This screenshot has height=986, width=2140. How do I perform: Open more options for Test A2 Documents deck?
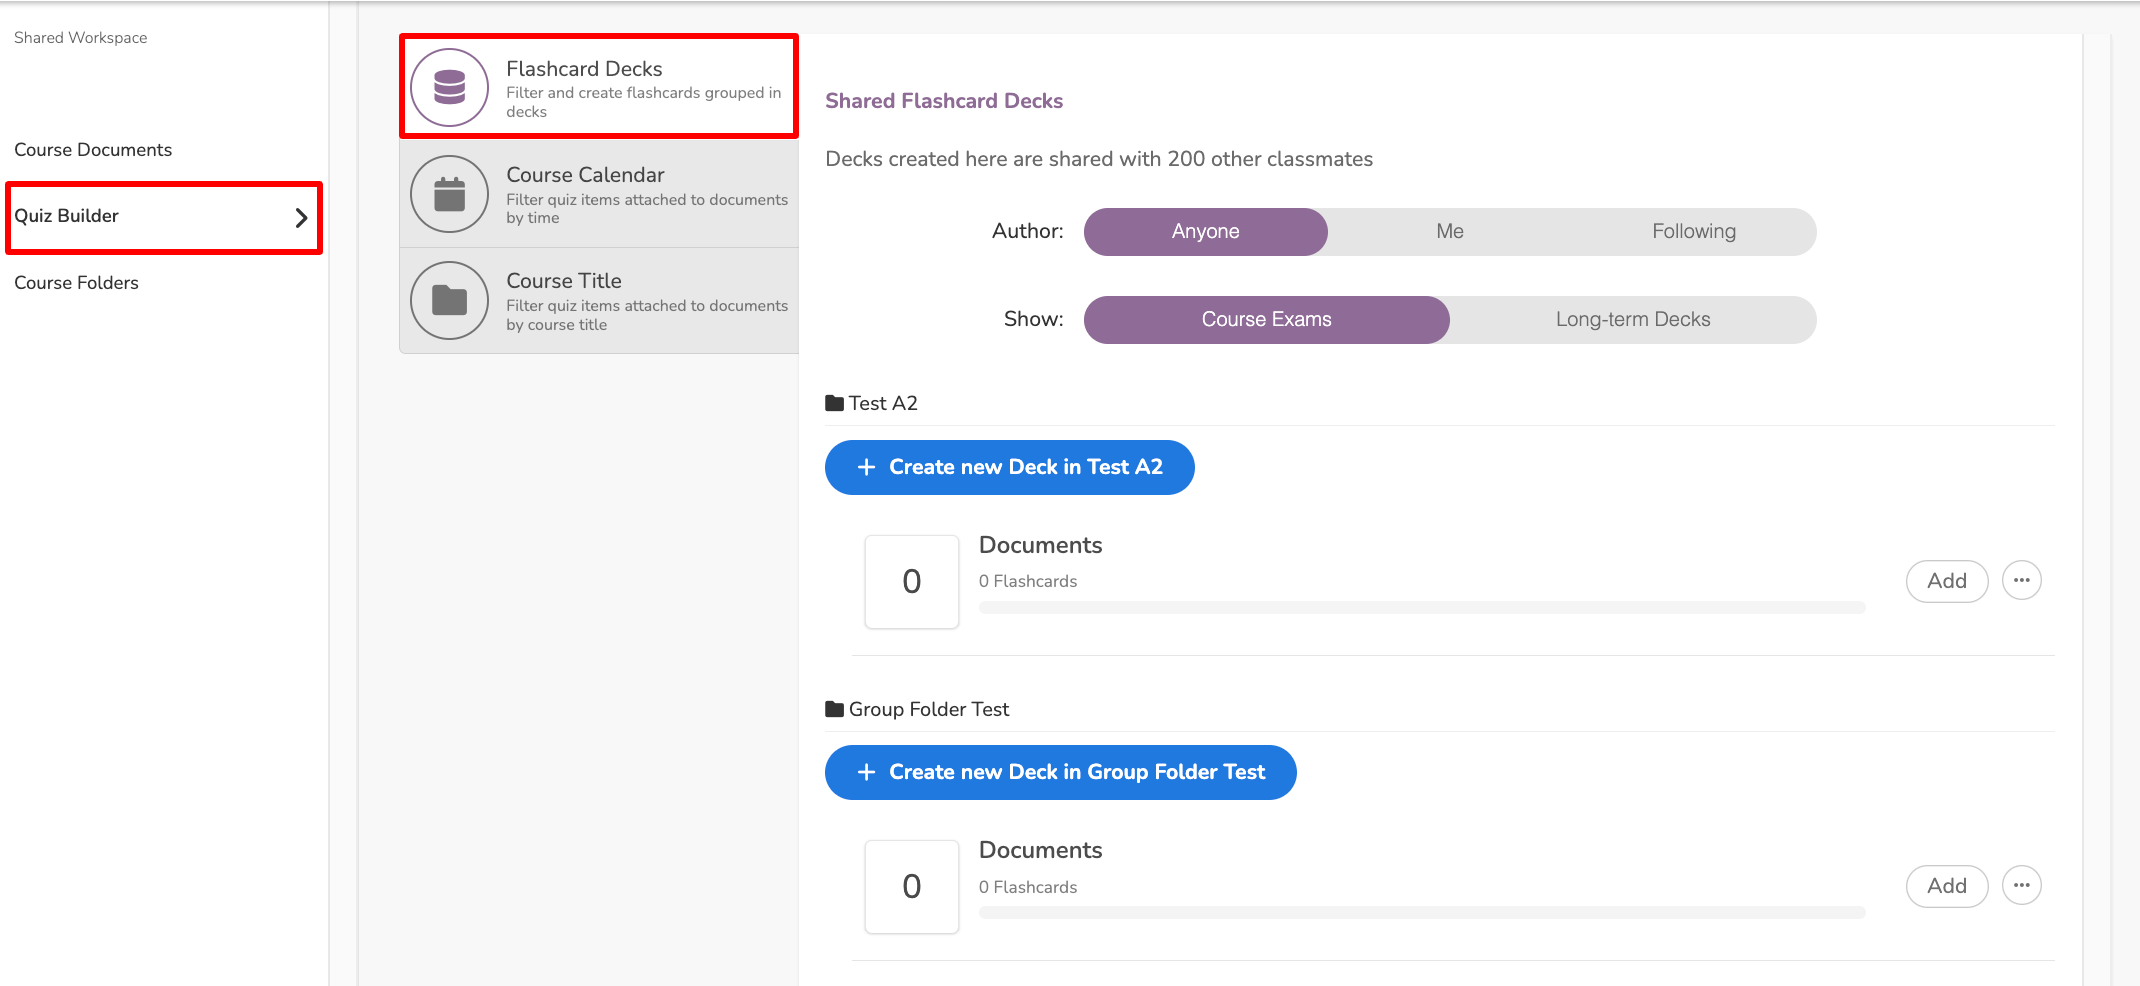click(2021, 581)
